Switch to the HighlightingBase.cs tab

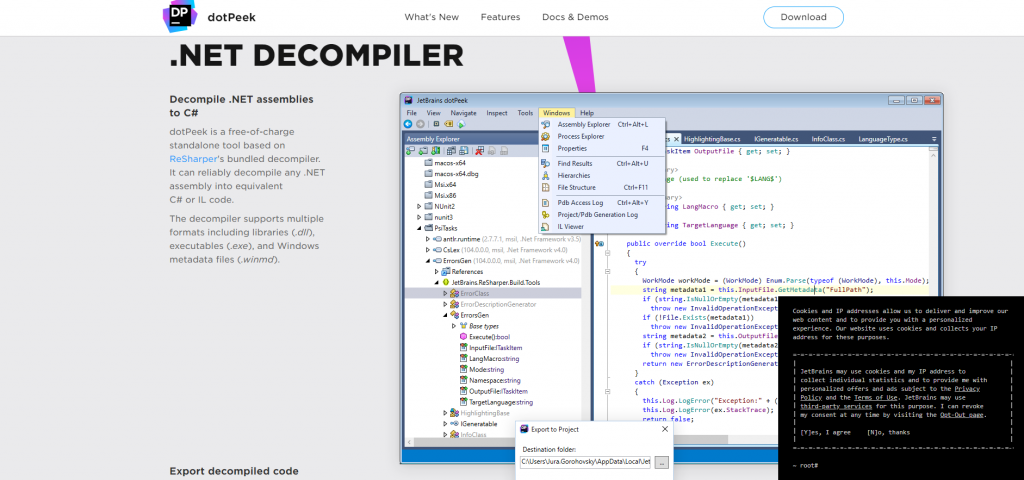point(711,139)
